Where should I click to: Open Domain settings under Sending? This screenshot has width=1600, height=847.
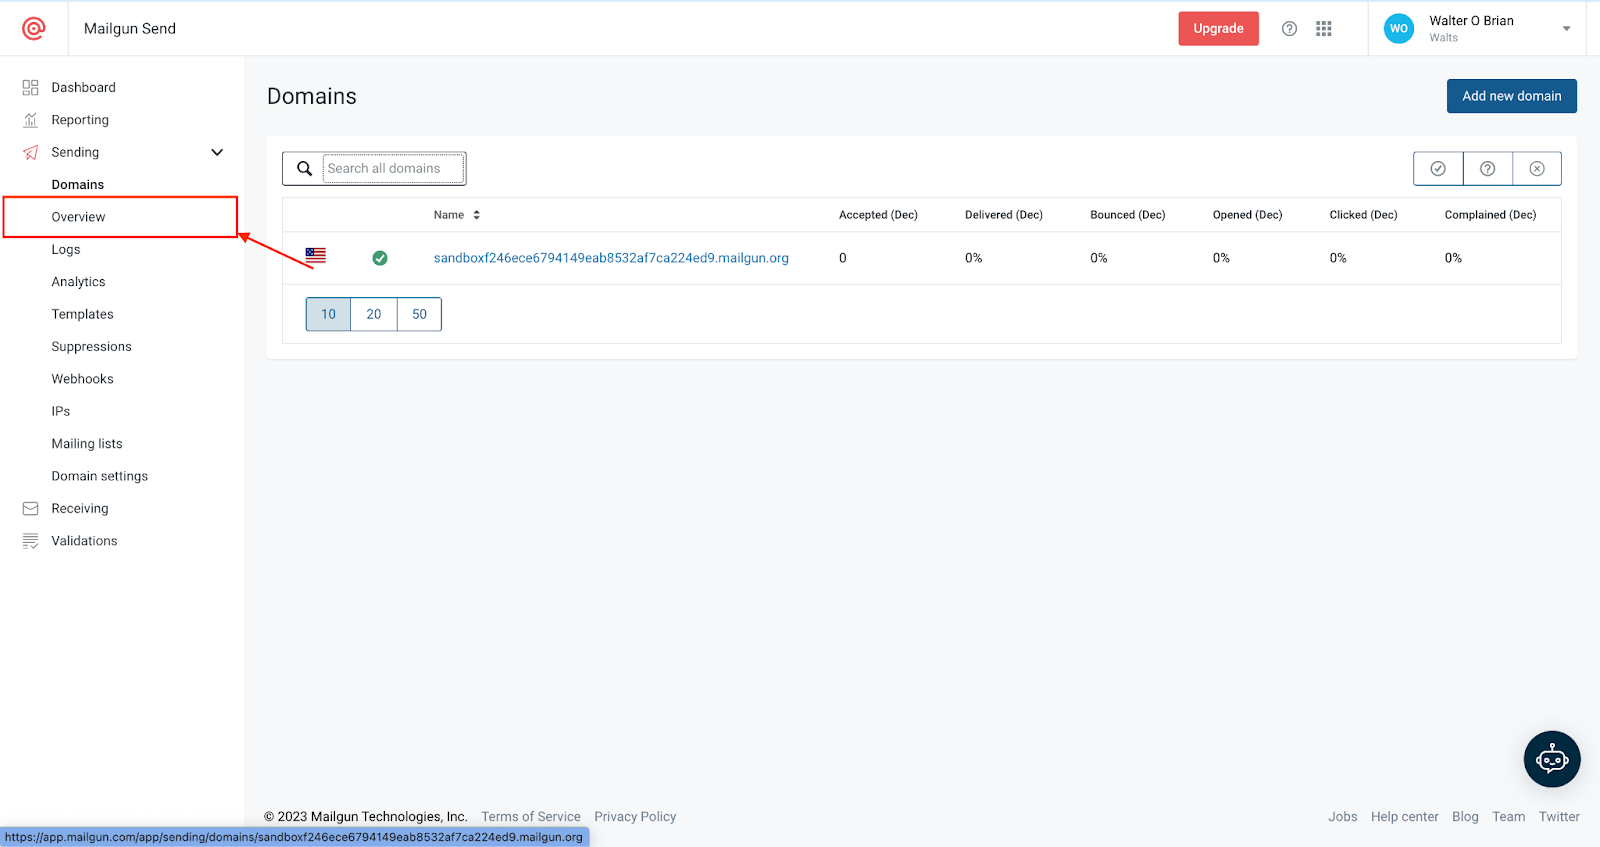100,476
